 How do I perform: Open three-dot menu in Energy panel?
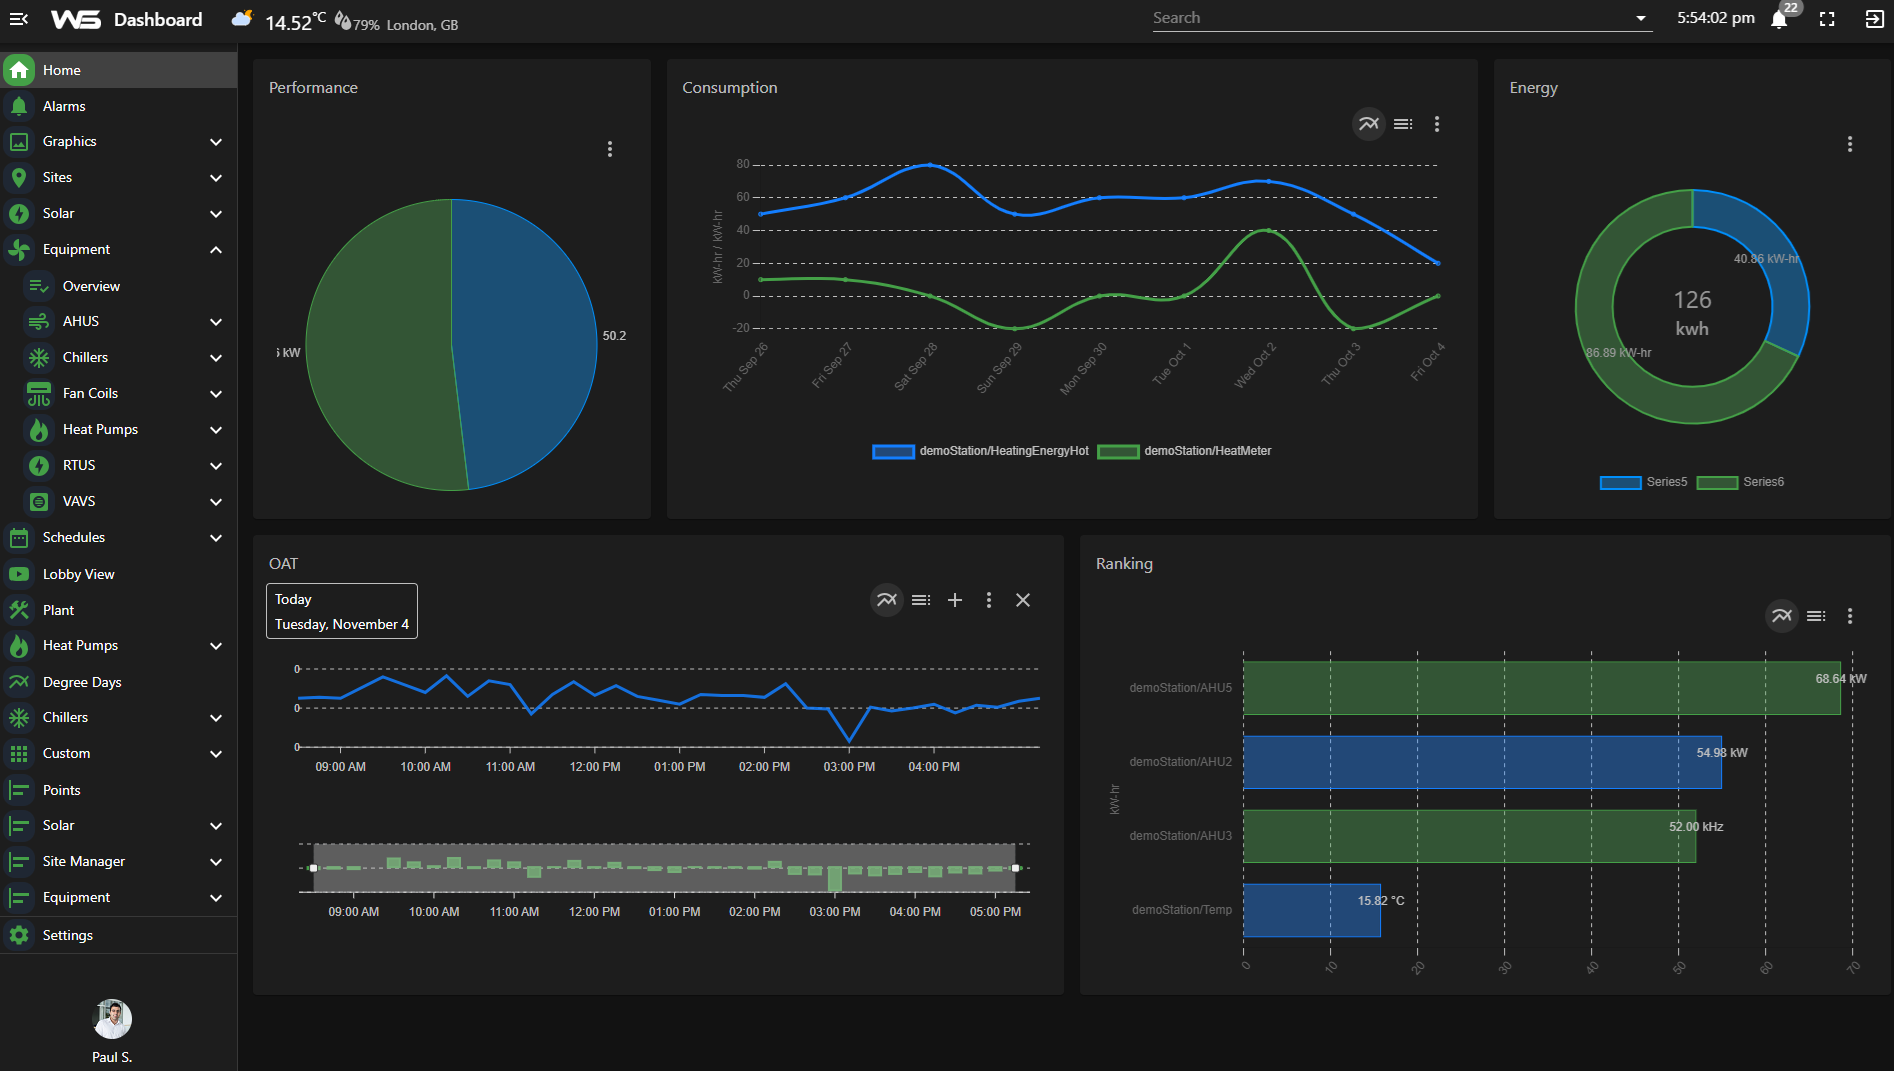coord(1849,144)
